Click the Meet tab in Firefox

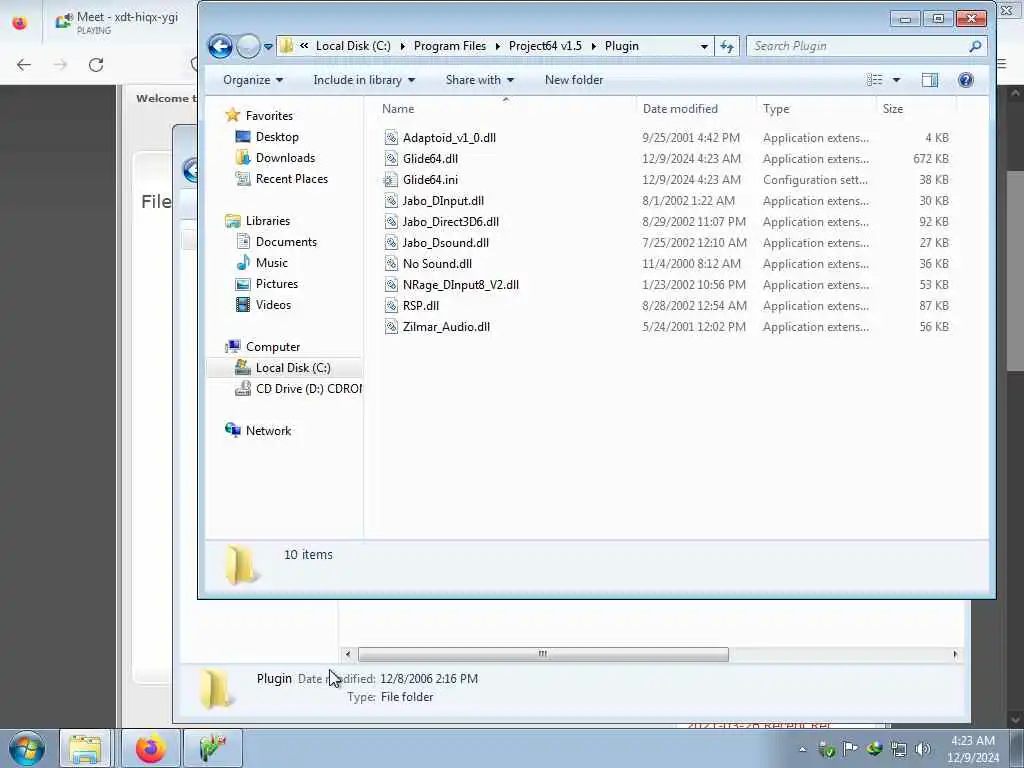click(118, 22)
